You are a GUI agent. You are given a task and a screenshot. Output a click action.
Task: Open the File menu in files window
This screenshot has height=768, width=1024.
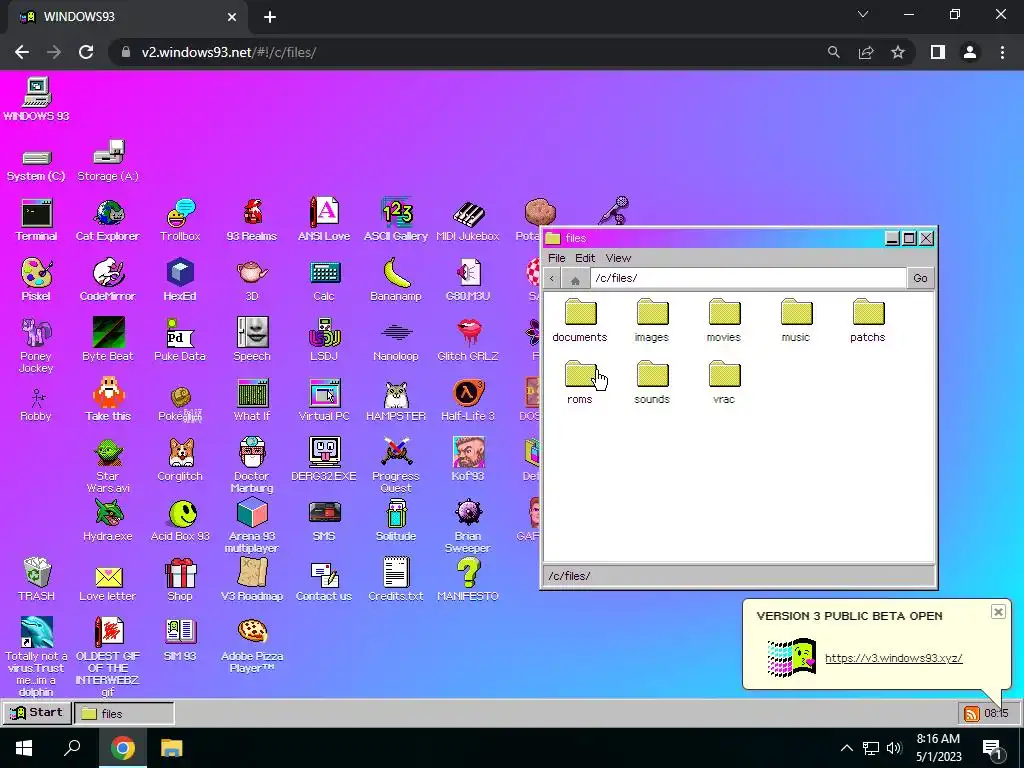click(556, 258)
